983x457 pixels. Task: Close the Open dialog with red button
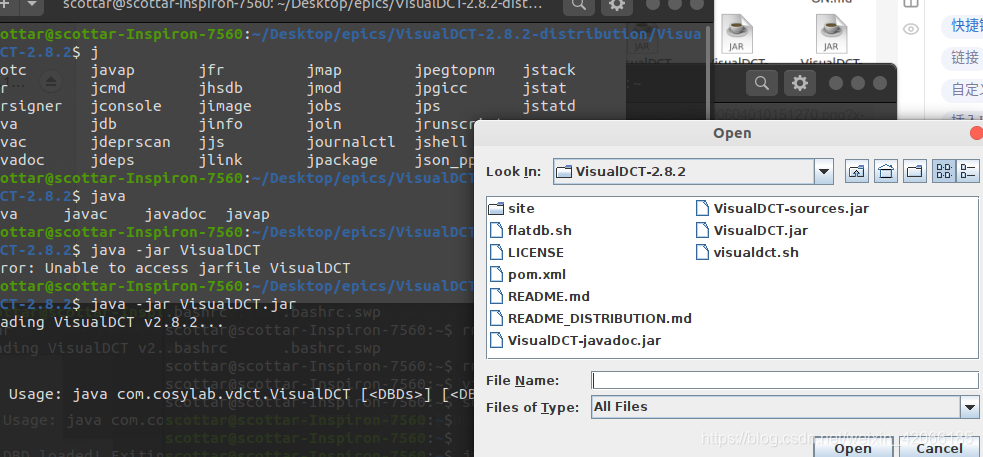tap(977, 133)
